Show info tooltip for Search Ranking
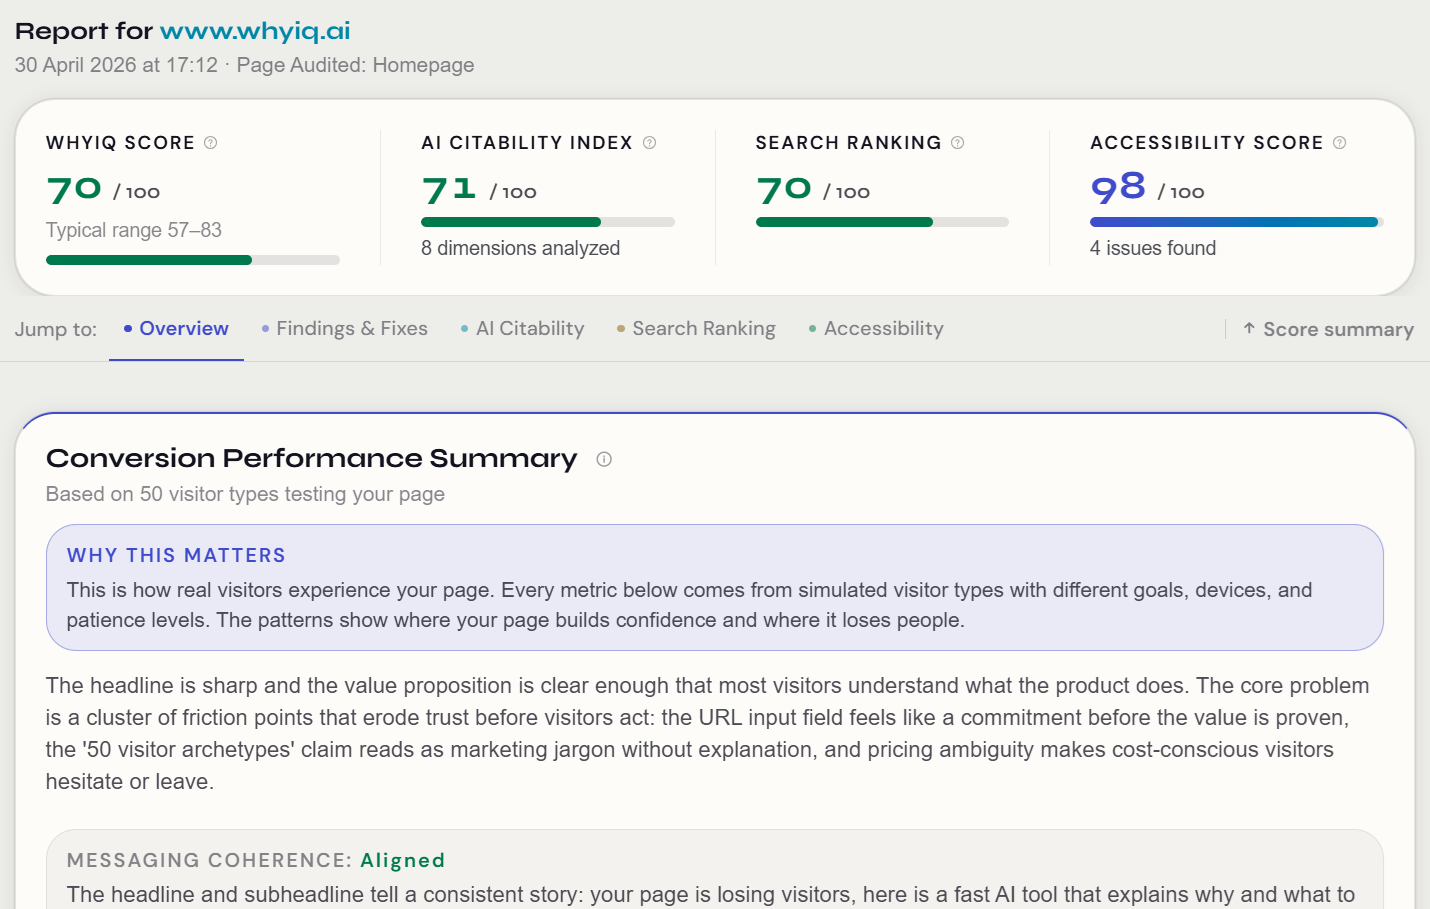This screenshot has height=909, width=1430. 957,143
